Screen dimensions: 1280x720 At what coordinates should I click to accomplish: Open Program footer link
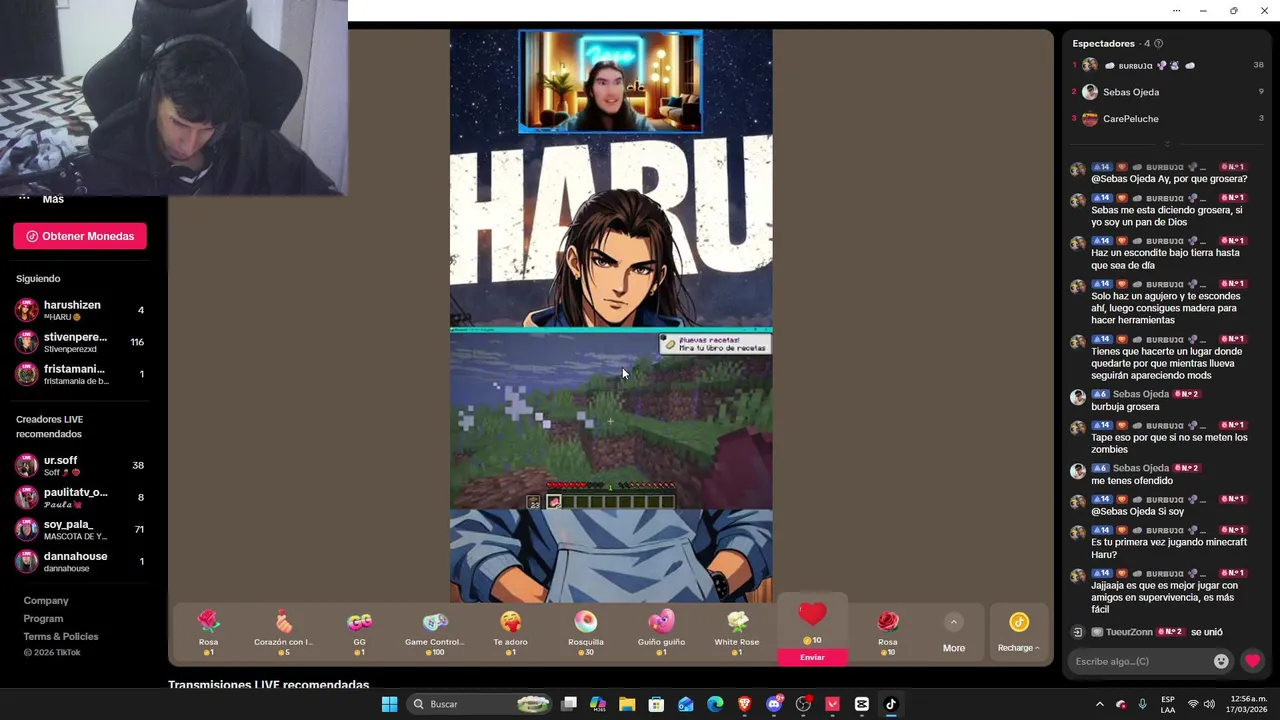pyautogui.click(x=43, y=619)
